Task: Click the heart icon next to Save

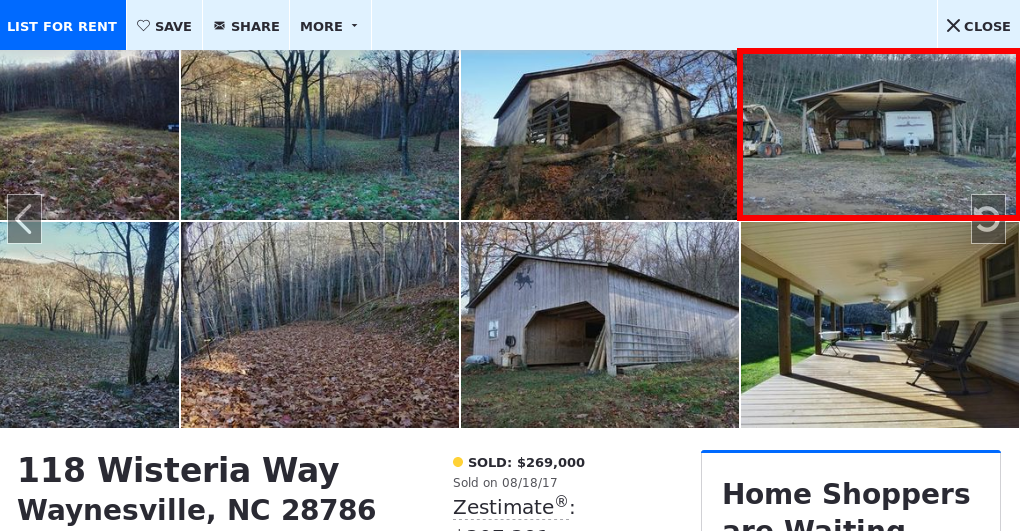Action: pos(143,26)
